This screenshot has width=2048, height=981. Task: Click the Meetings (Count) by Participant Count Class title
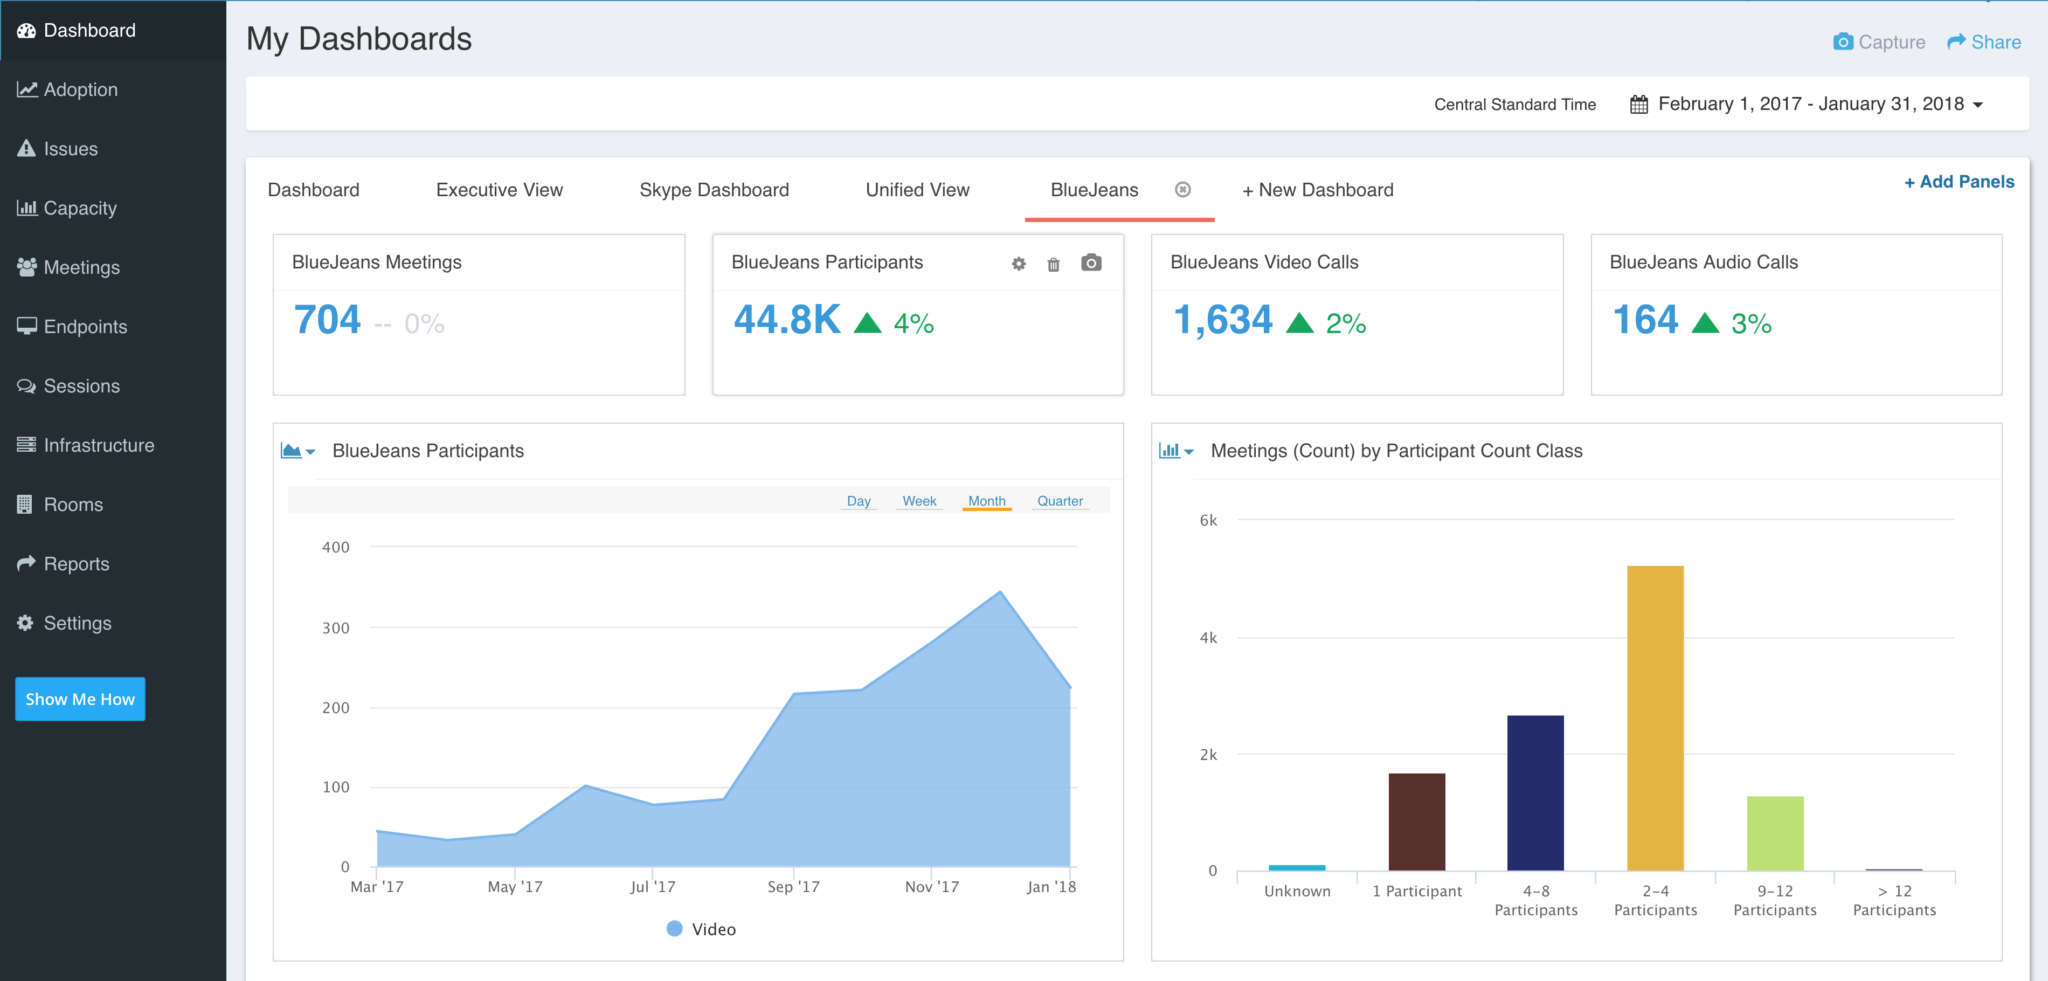1396,451
